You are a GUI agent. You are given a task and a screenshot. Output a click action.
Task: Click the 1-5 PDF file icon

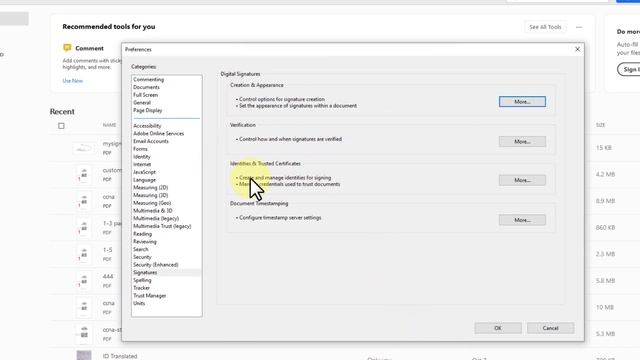pos(84,254)
